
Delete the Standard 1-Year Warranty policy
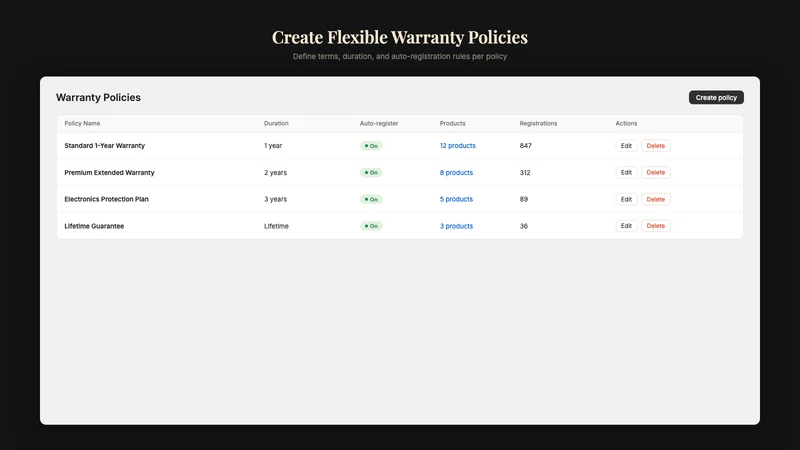coord(655,146)
